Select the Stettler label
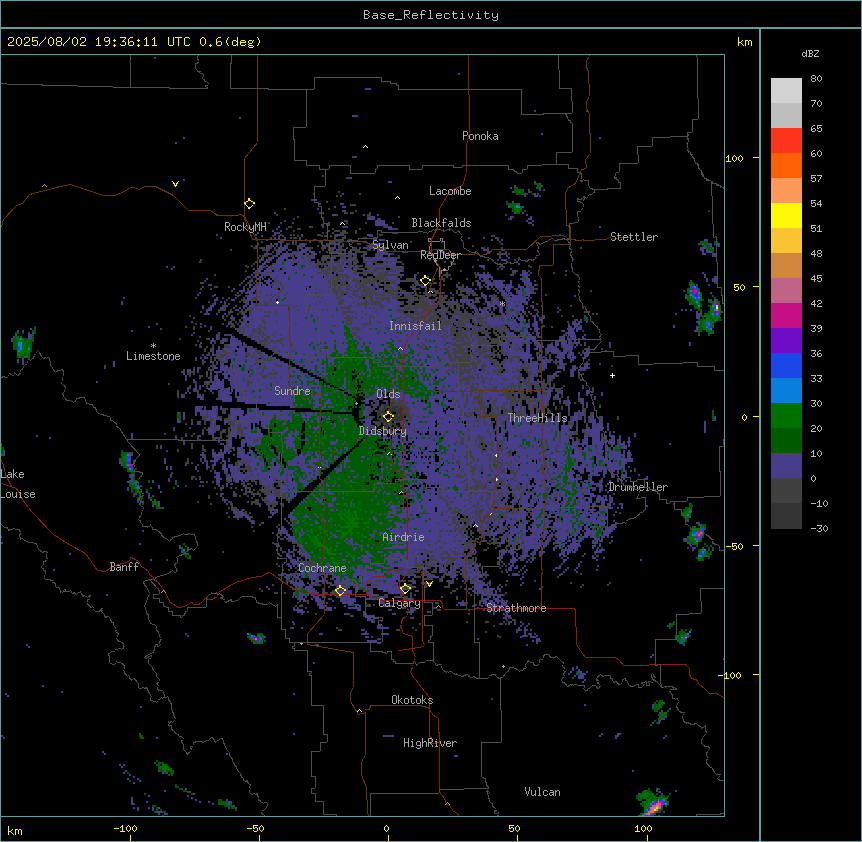Screen dimensions: 862x842 click(634, 237)
